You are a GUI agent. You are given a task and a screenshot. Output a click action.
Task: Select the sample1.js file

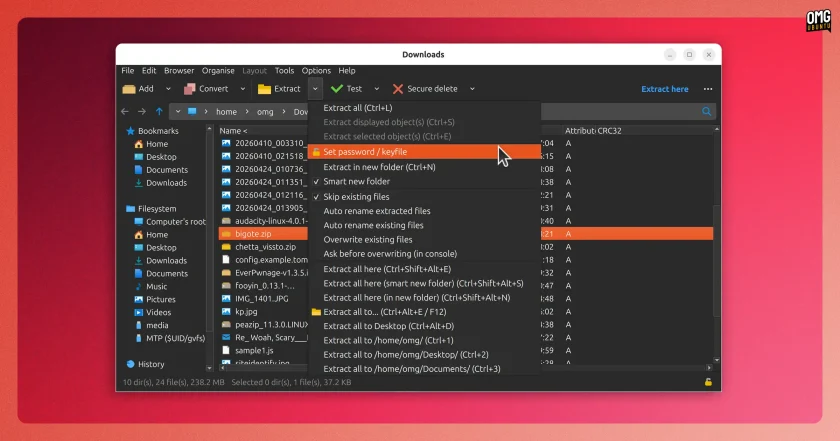click(x=254, y=350)
